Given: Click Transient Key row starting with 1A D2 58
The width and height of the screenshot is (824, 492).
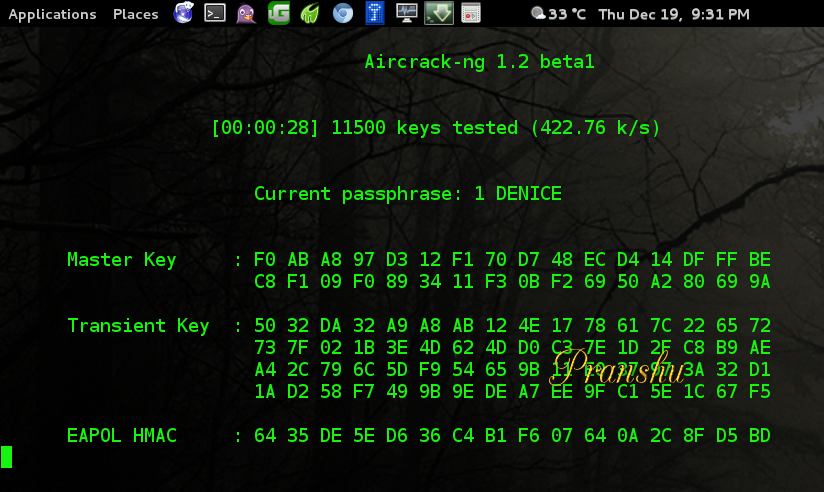Looking at the screenshot, I should pyautogui.click(x=512, y=392).
